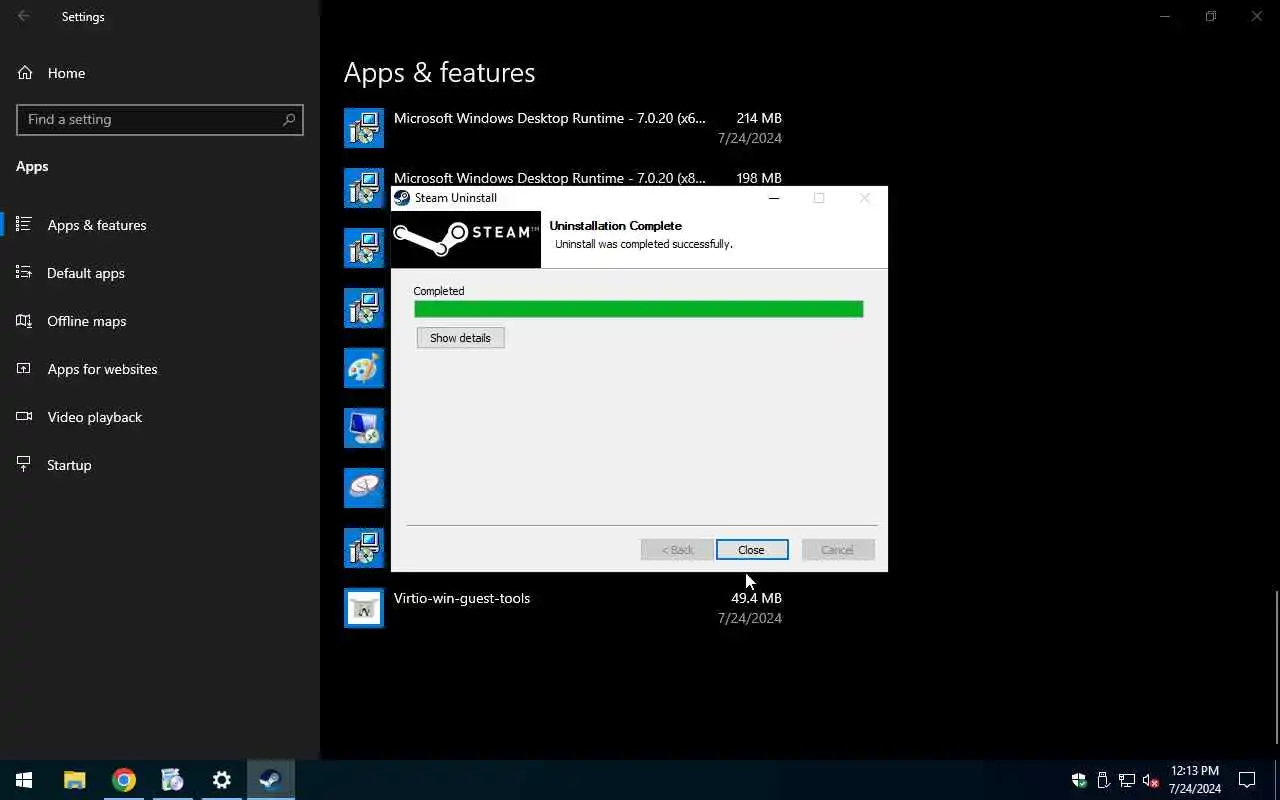Click the green Completed progress bar
1280x800 pixels.
click(638, 309)
